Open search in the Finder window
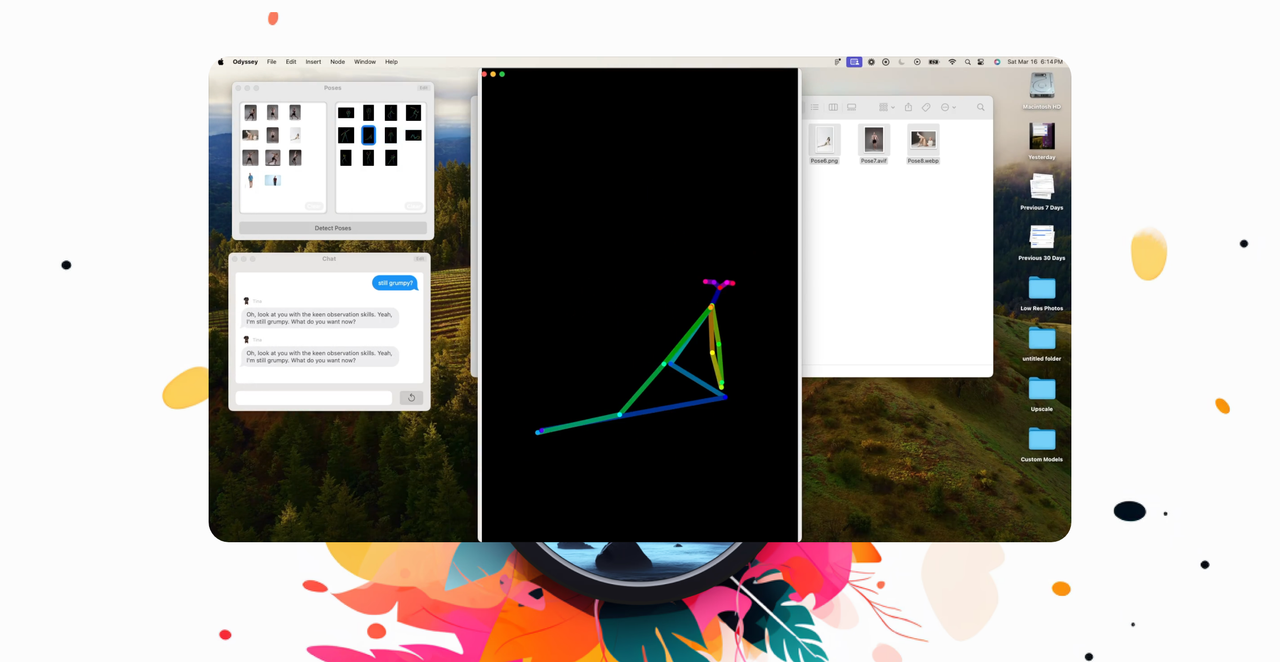The width and height of the screenshot is (1280, 662). pyautogui.click(x=981, y=107)
